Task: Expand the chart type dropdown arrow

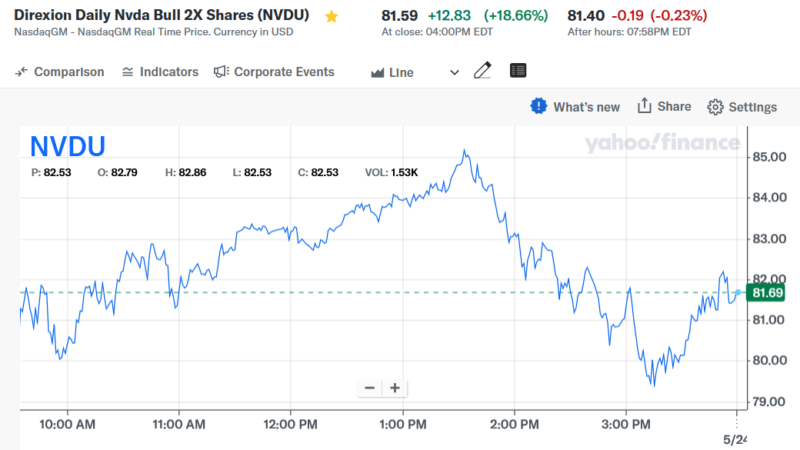Action: click(x=455, y=72)
